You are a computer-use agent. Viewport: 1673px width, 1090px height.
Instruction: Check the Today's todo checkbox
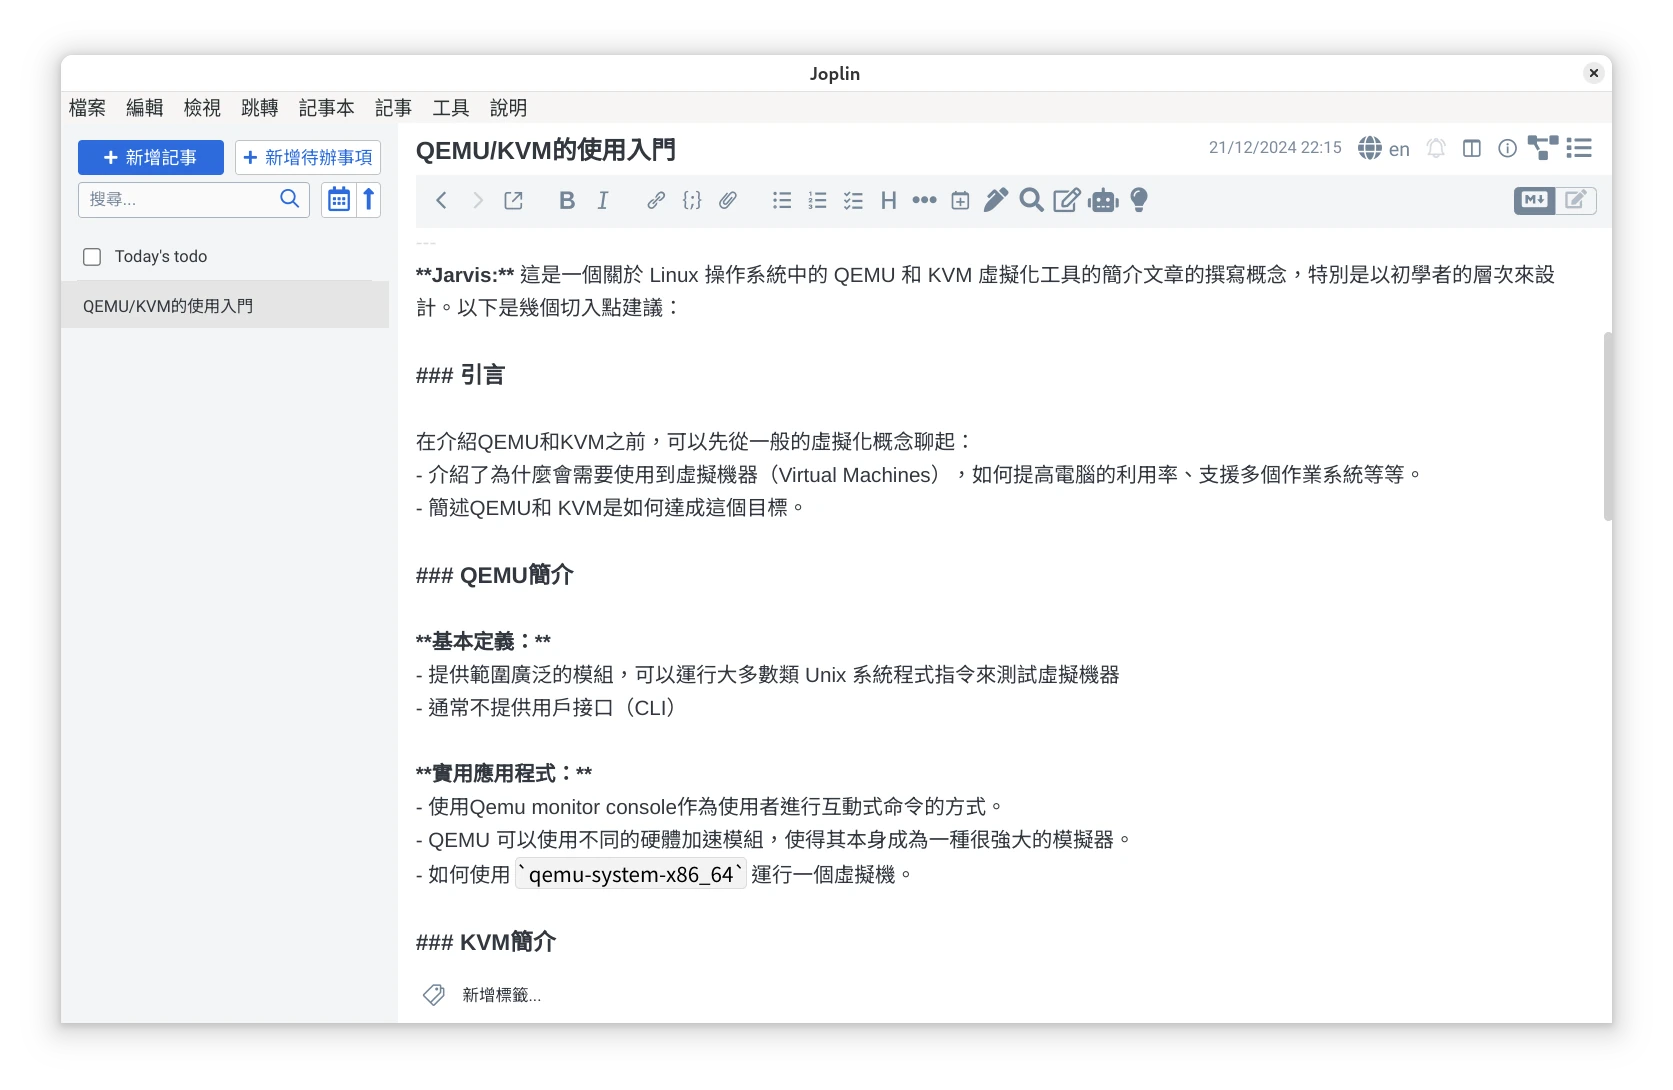click(91, 256)
